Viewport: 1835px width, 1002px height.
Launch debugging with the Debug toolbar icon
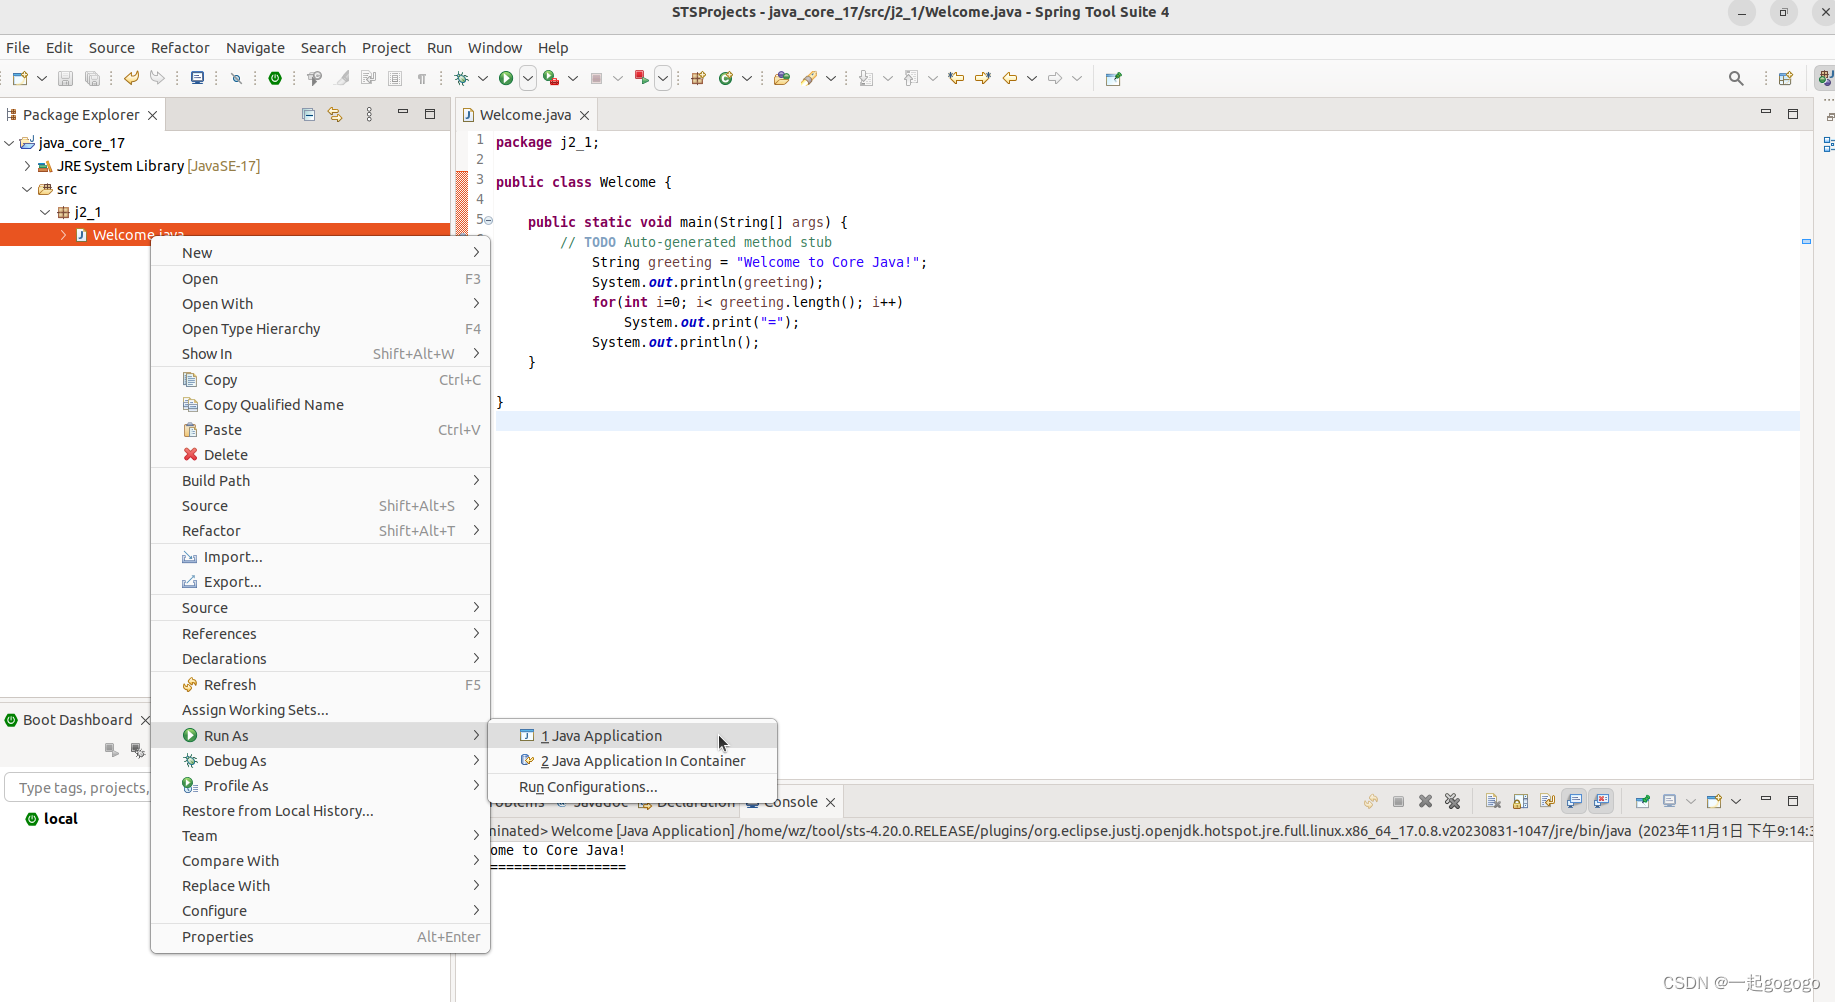click(462, 78)
